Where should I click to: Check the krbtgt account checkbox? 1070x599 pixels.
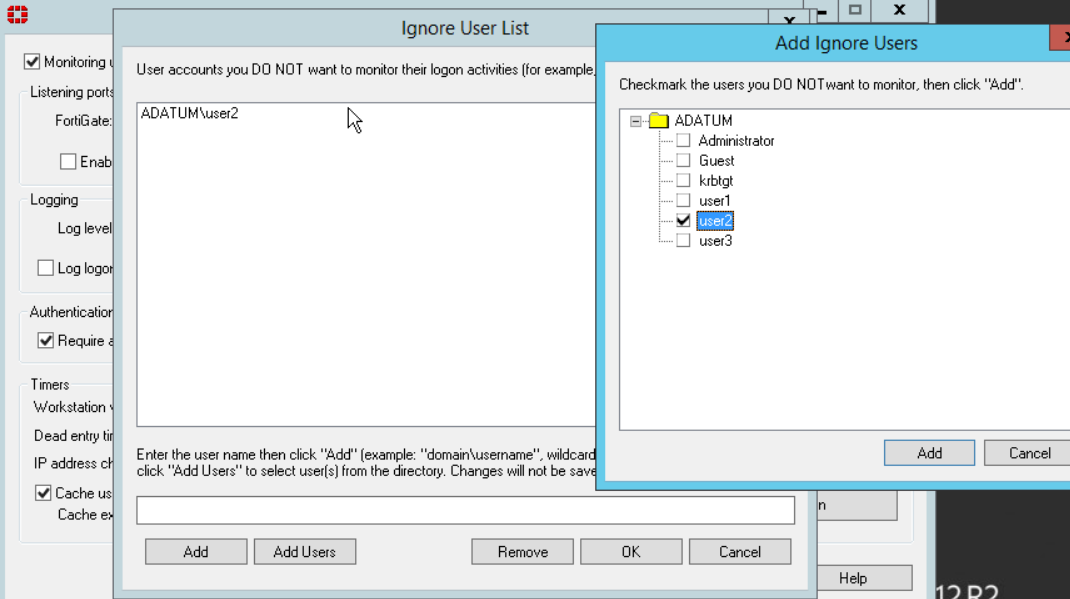point(684,181)
